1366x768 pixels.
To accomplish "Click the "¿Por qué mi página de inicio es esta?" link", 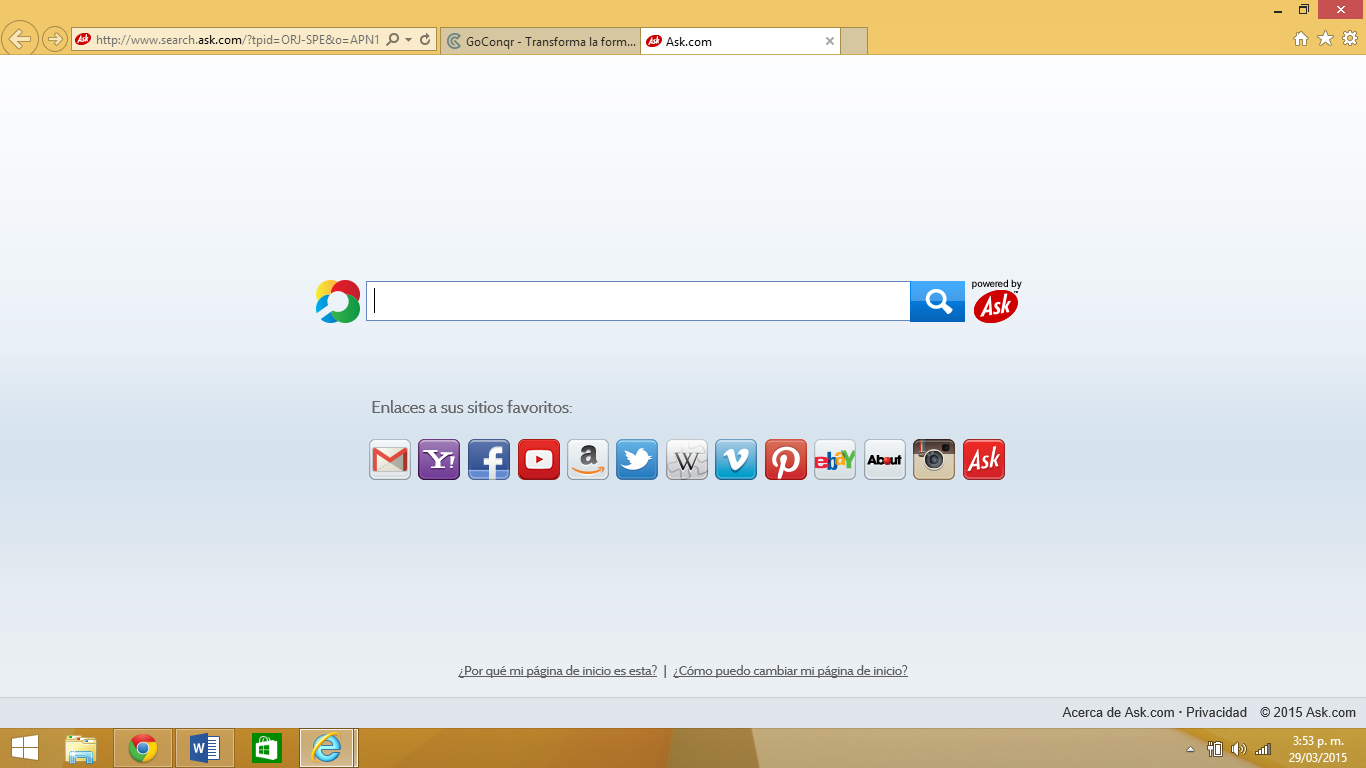I will (557, 671).
